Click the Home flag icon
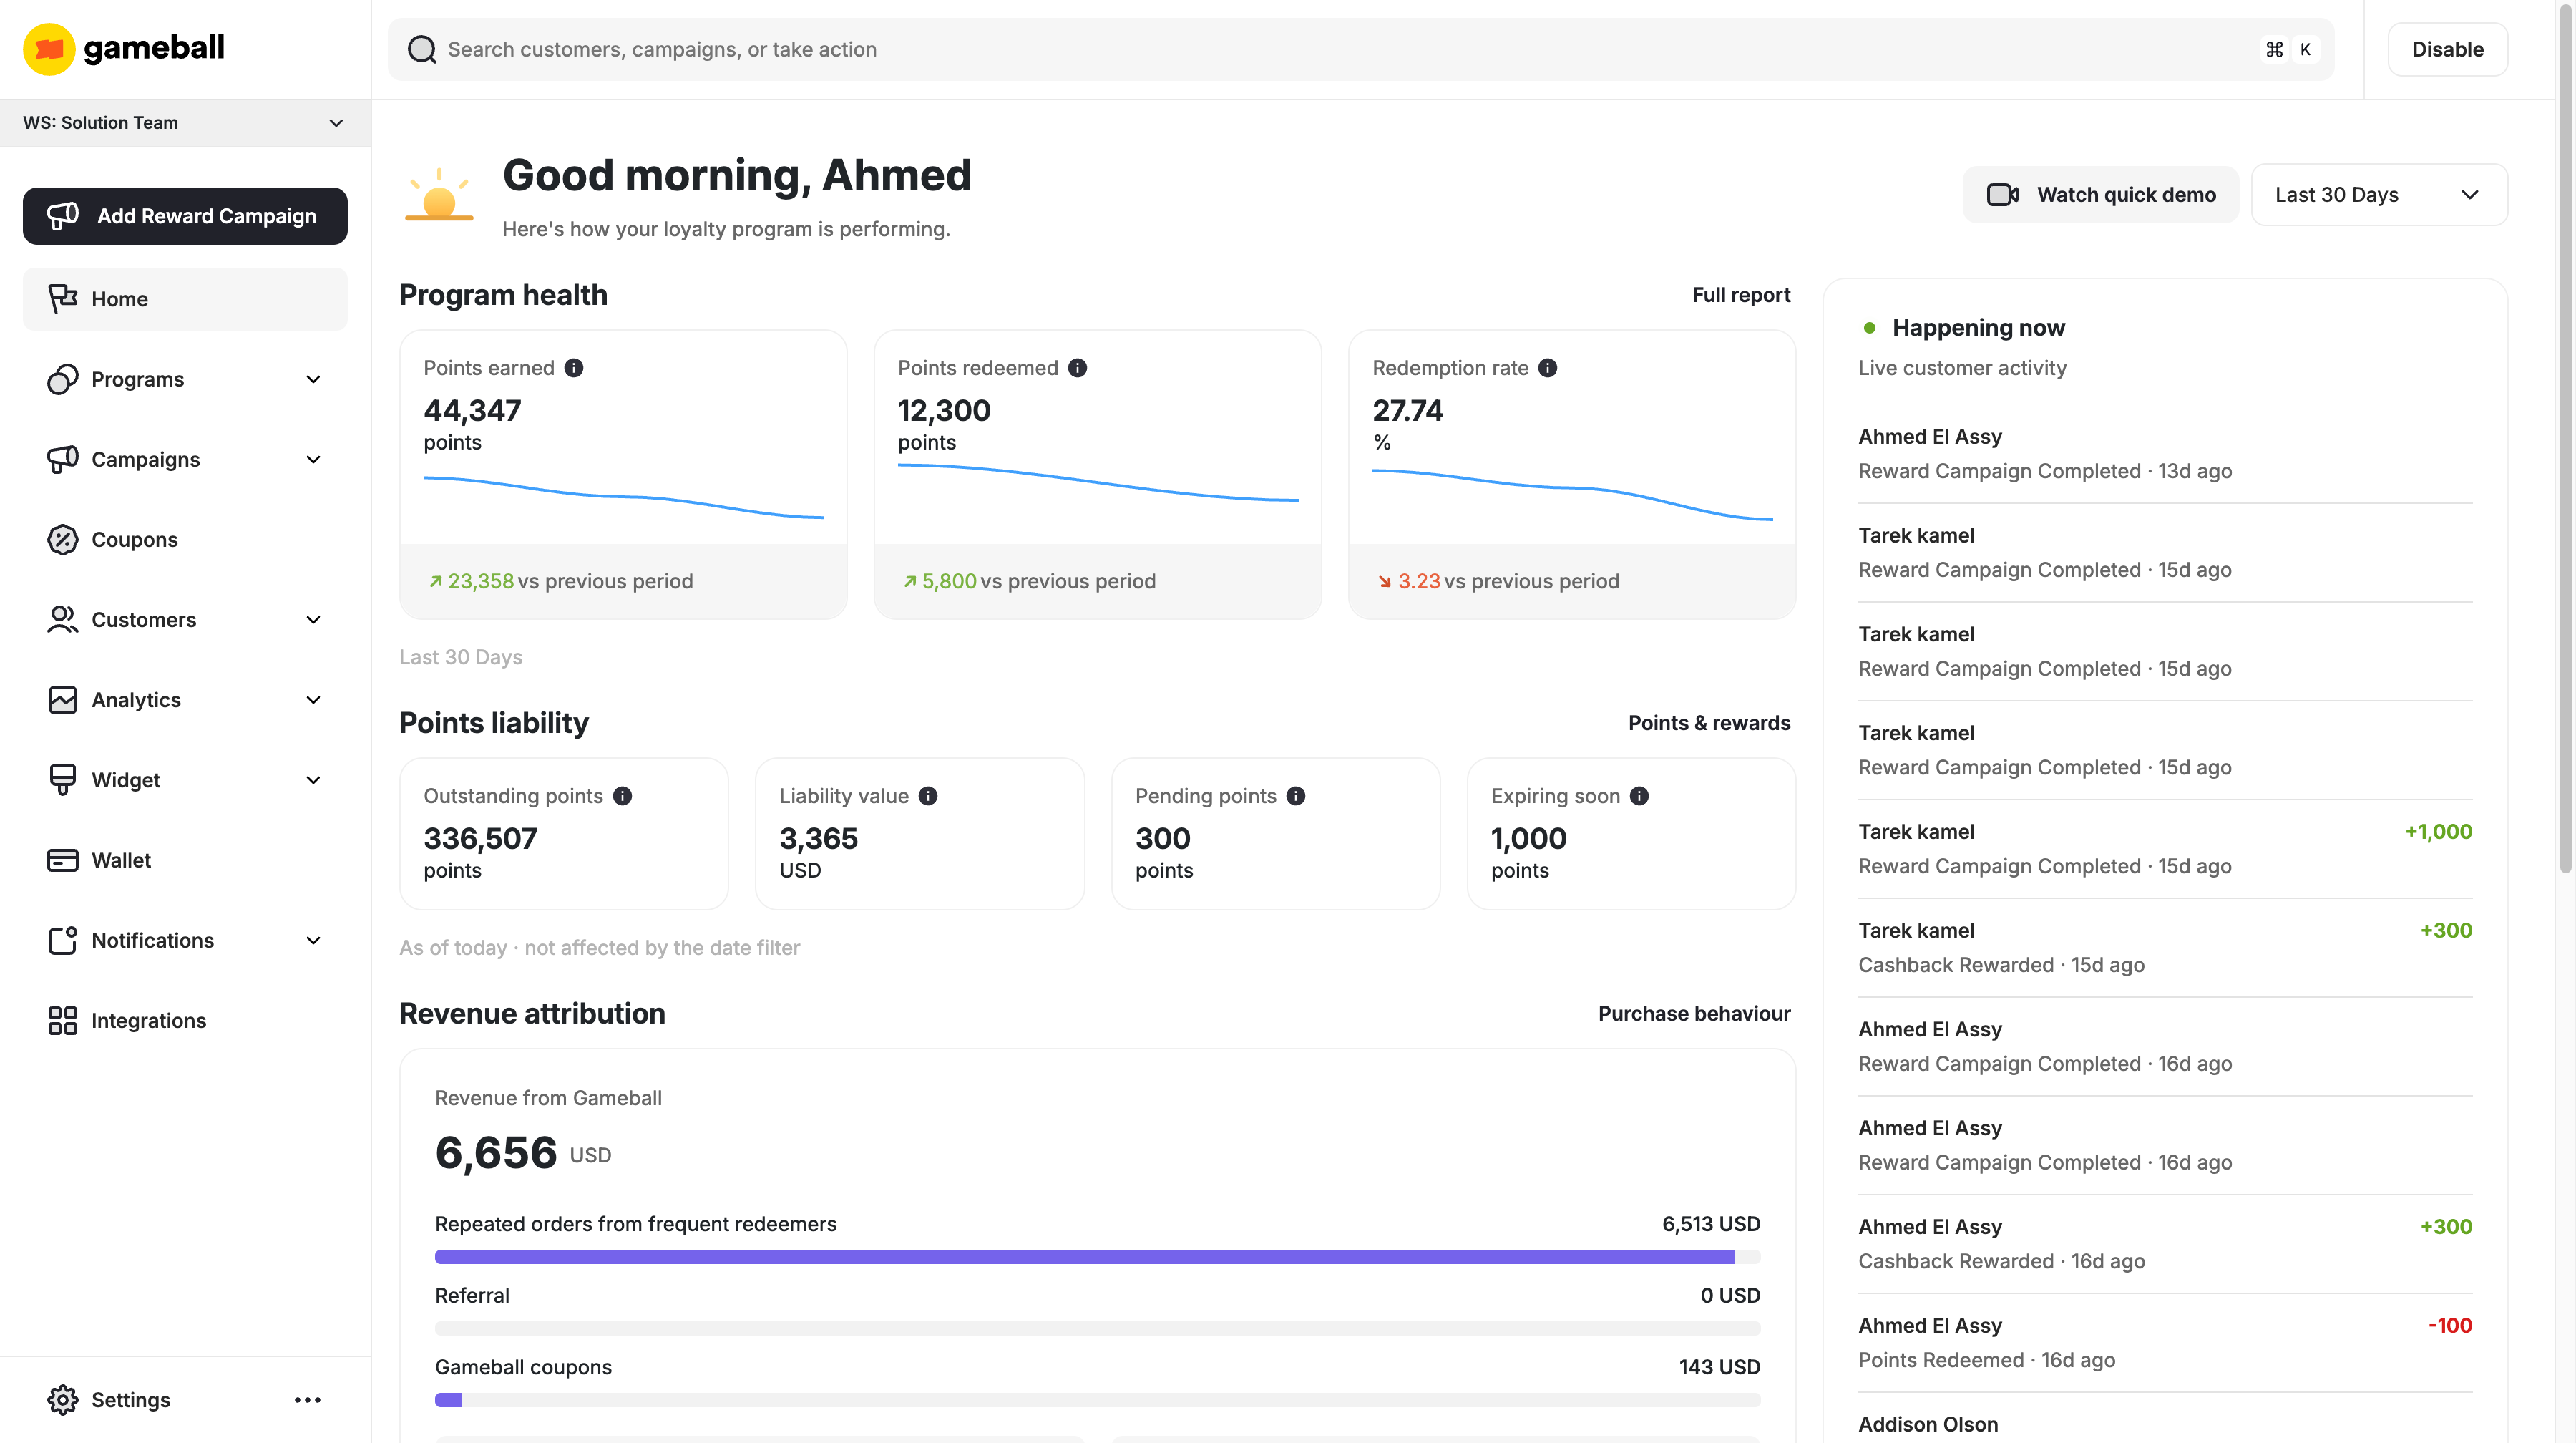Image resolution: width=2576 pixels, height=1443 pixels. [63, 298]
